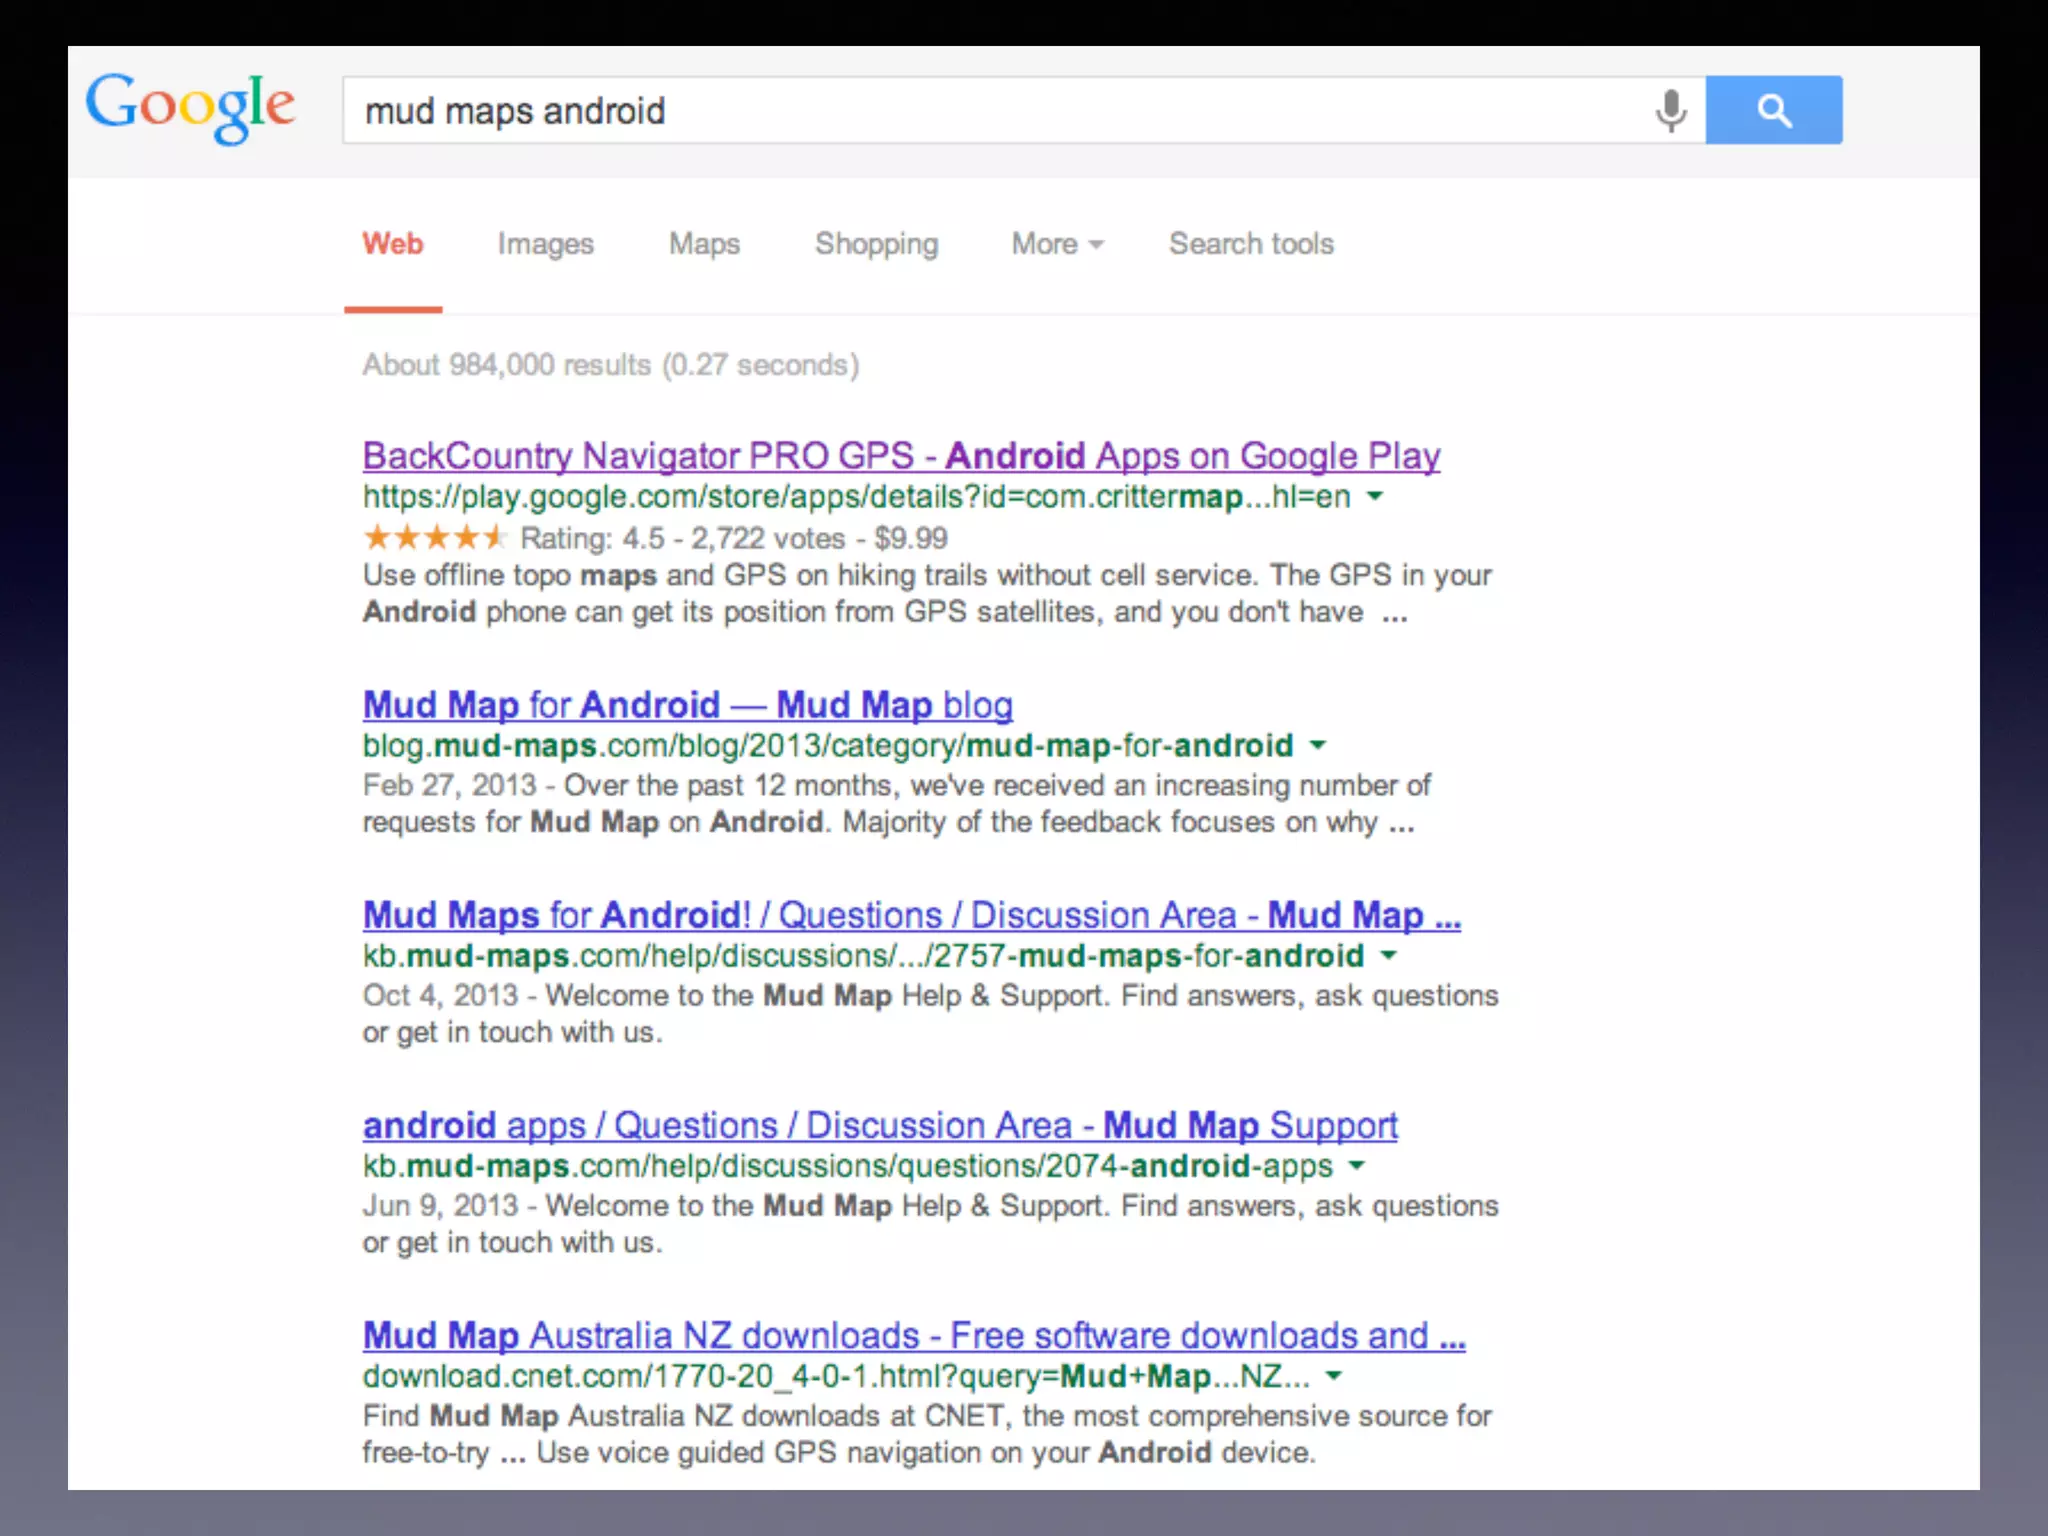Click the star rating of BackCountry Navigator

pyautogui.click(x=434, y=538)
